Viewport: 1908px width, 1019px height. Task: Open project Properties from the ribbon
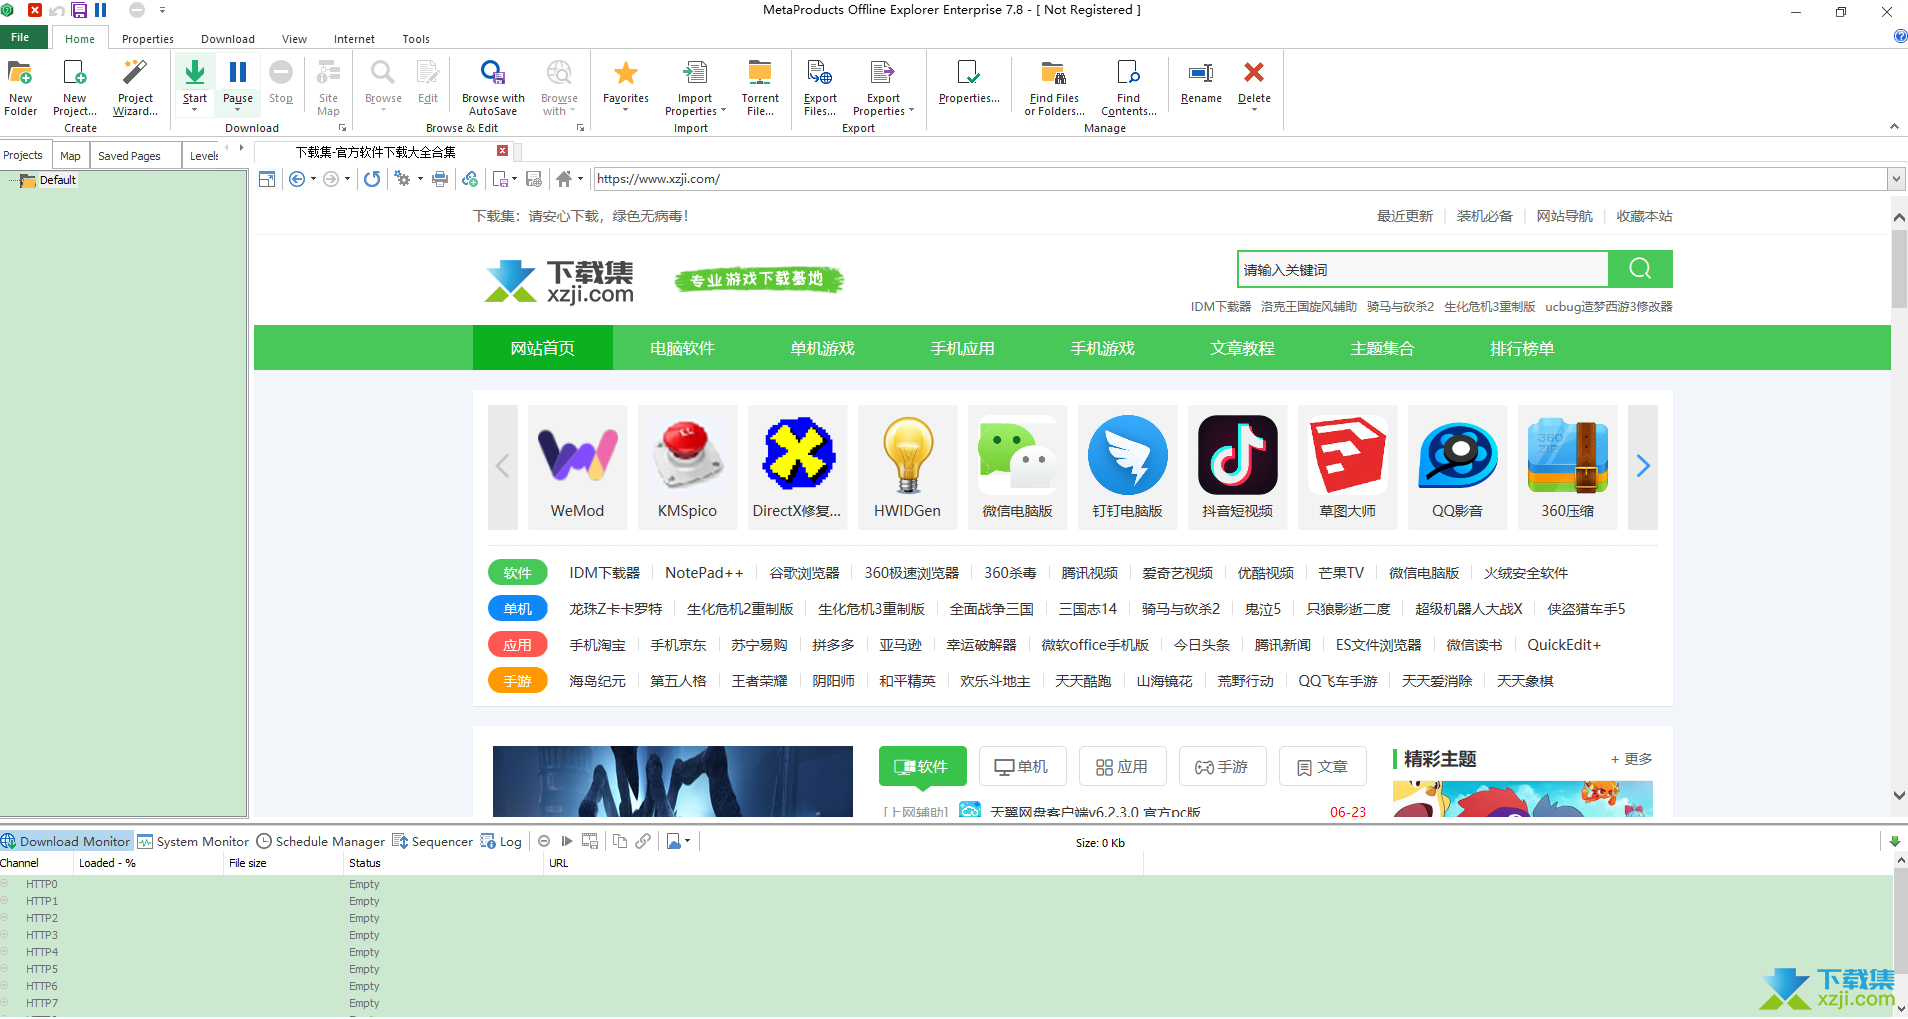click(x=969, y=82)
